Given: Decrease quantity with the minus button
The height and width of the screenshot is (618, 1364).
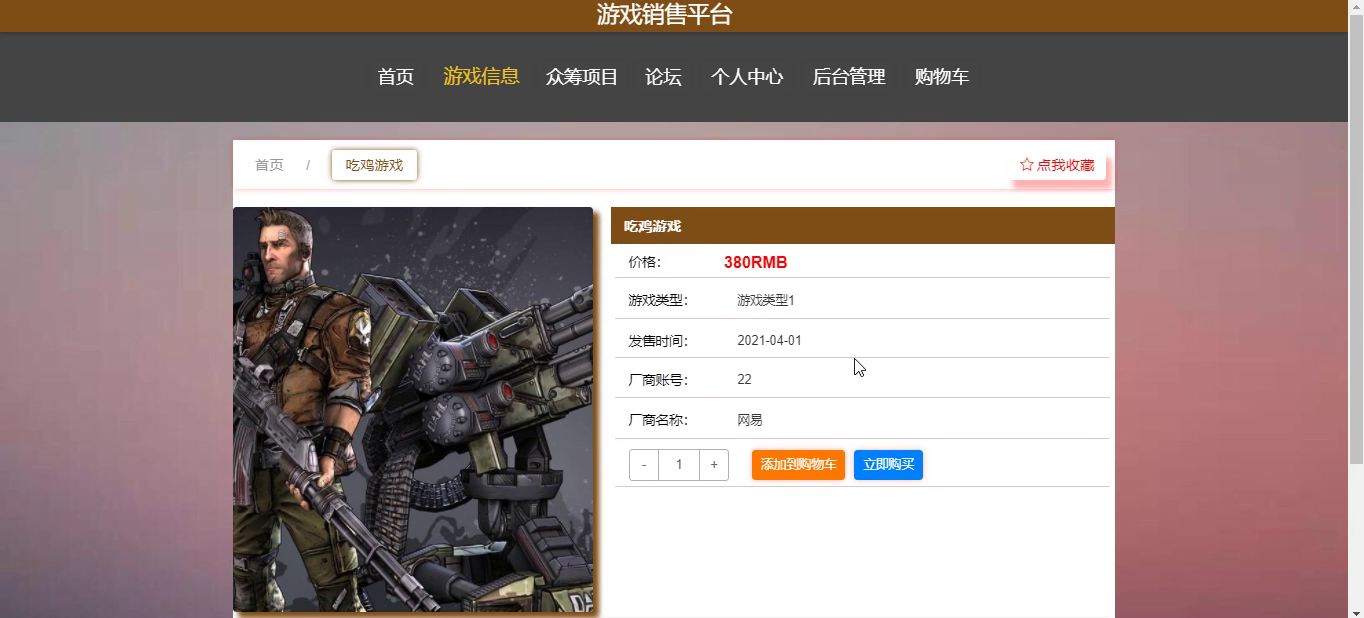Looking at the screenshot, I should pos(644,465).
